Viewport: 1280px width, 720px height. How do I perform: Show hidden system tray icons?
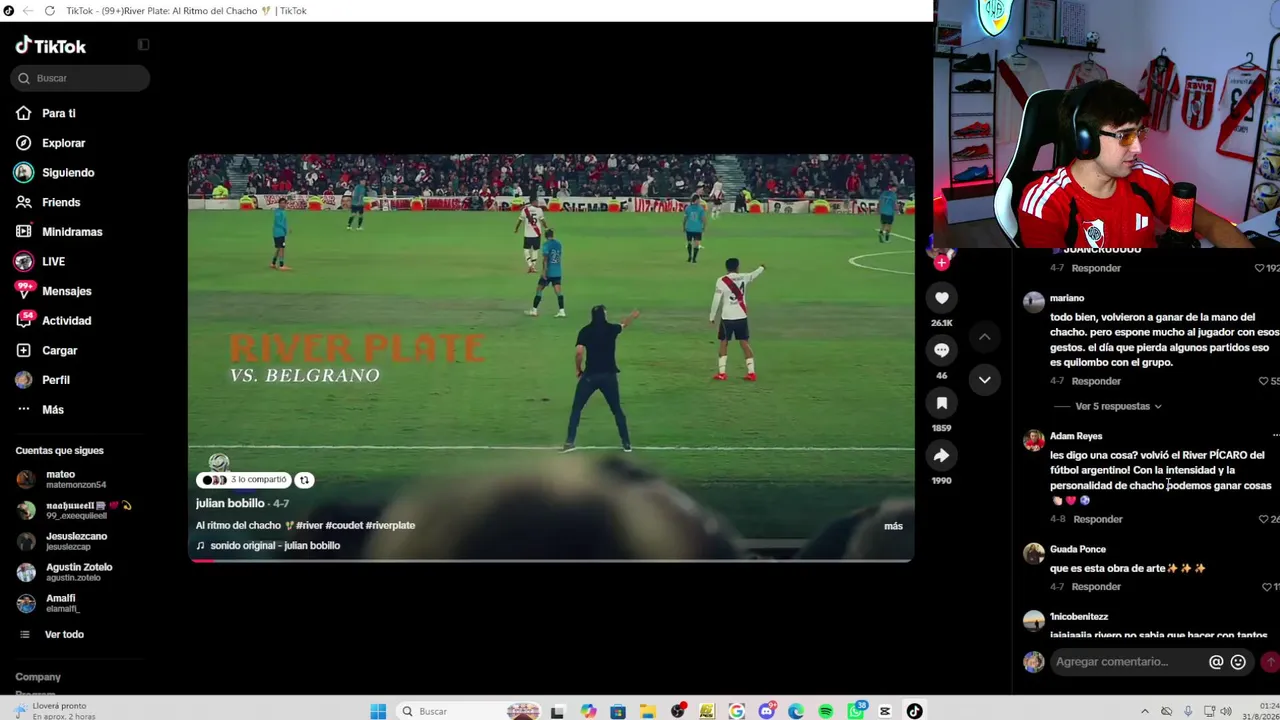click(1145, 711)
